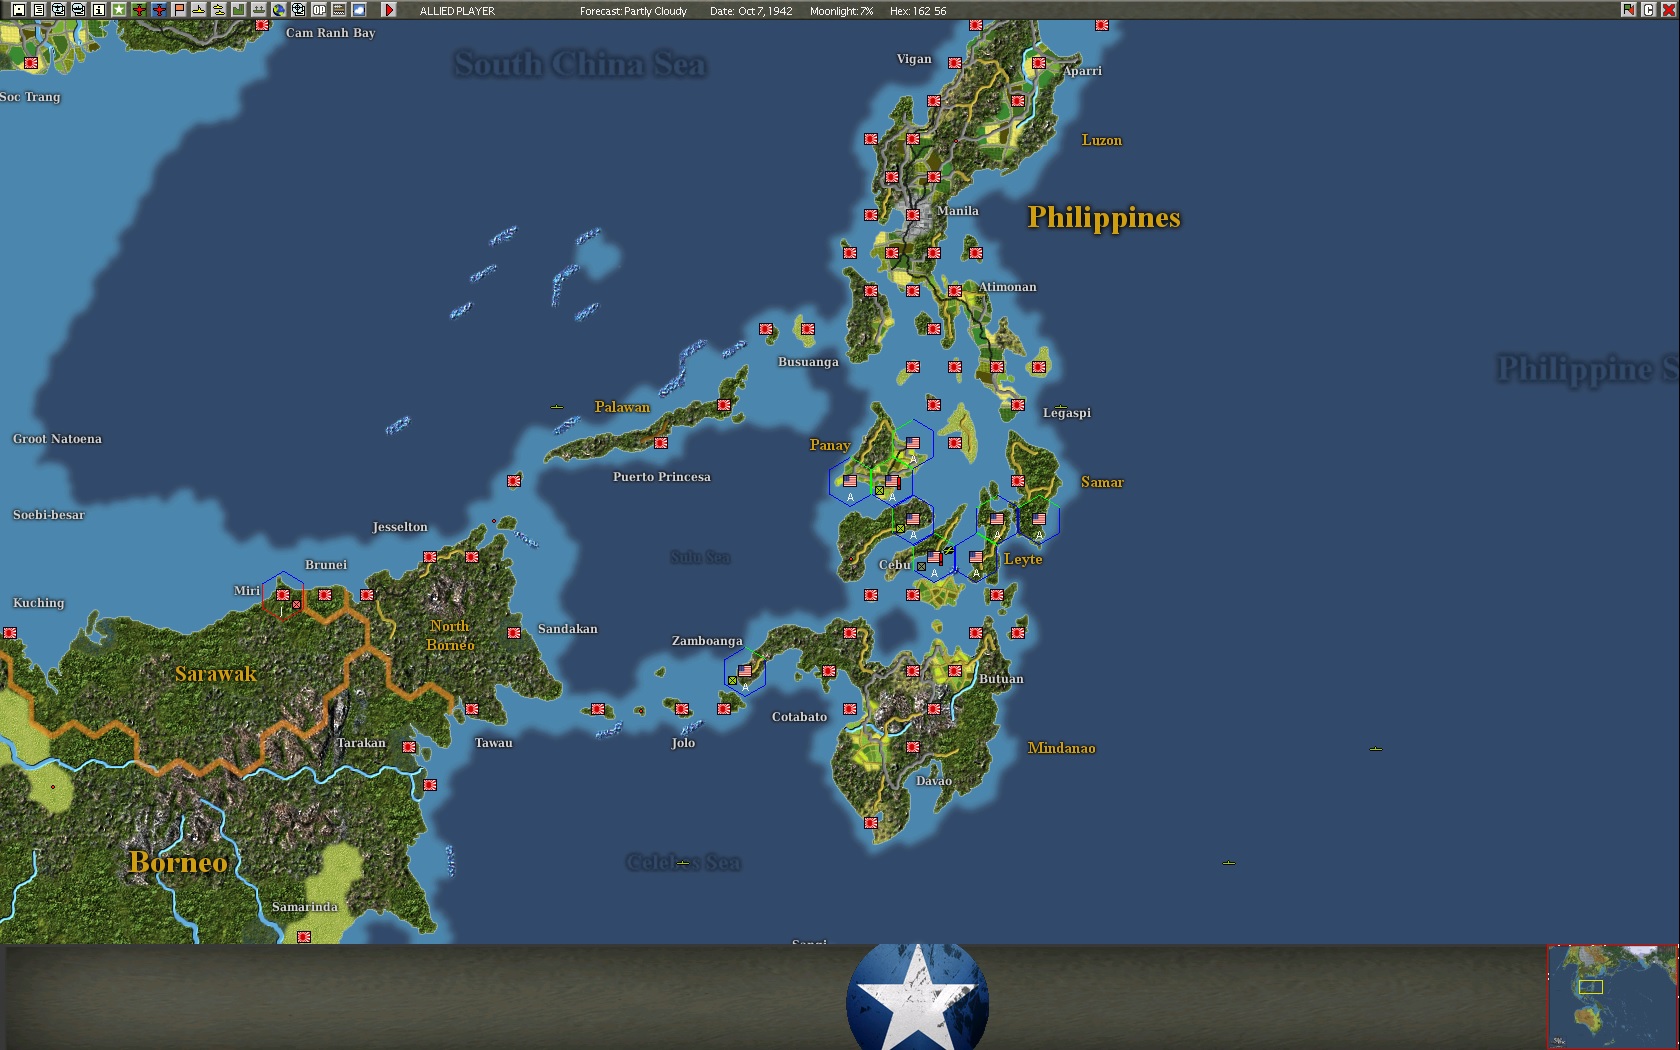Click the green factory-shaped toolbar icon

238,10
